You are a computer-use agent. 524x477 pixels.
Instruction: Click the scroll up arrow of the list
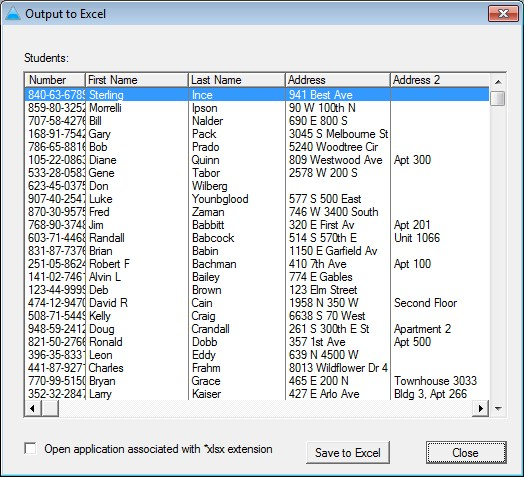click(x=498, y=82)
